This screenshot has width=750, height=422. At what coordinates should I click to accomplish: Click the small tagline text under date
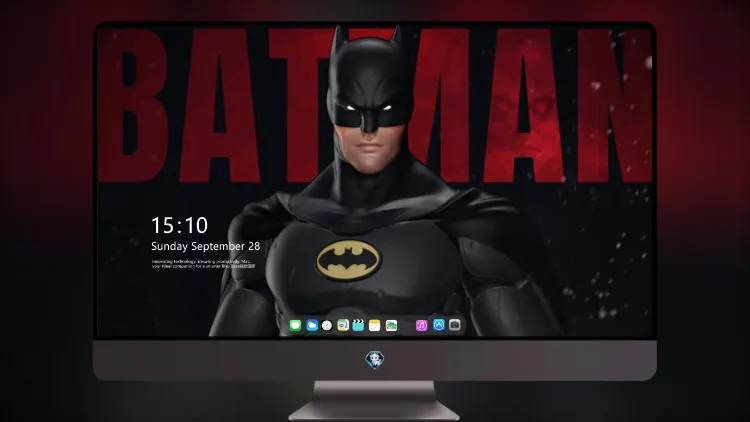pos(204,264)
